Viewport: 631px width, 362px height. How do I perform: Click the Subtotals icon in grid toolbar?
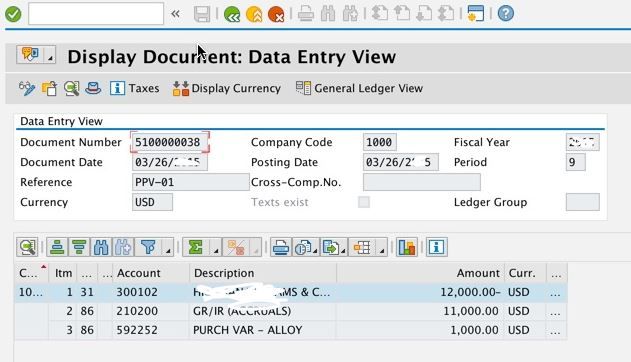(x=236, y=247)
